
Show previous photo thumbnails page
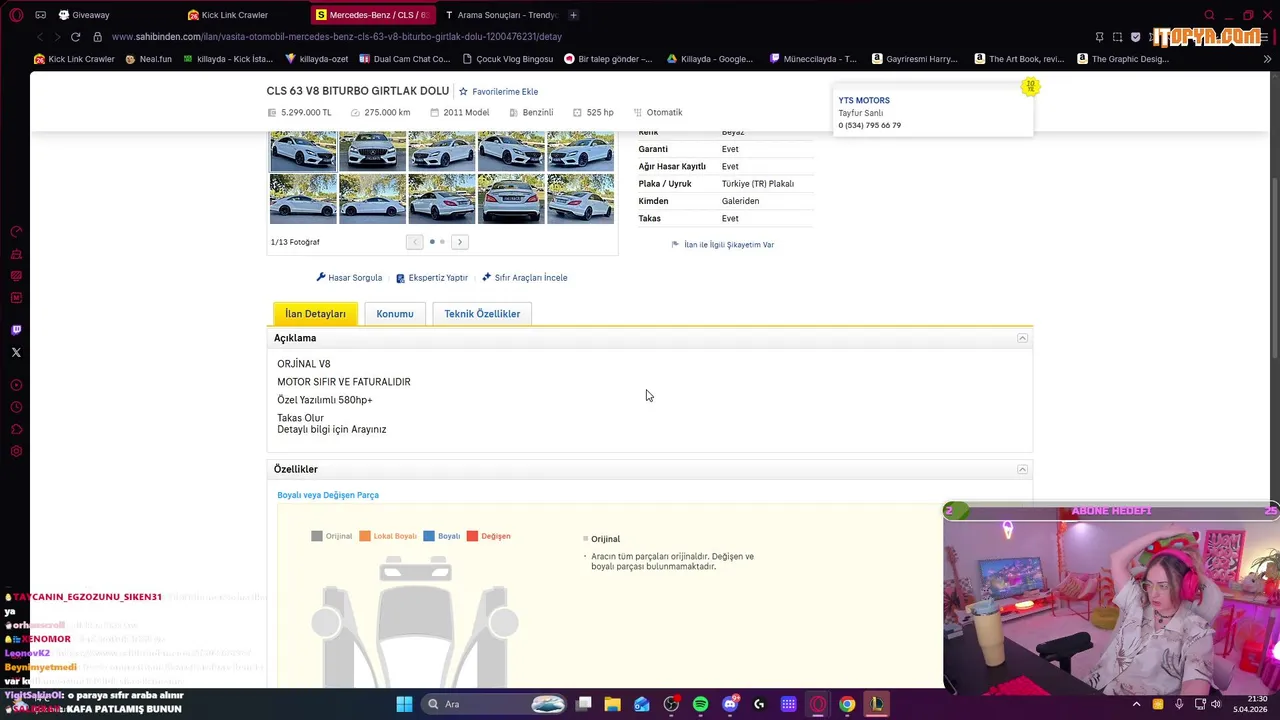pyautogui.click(x=415, y=242)
